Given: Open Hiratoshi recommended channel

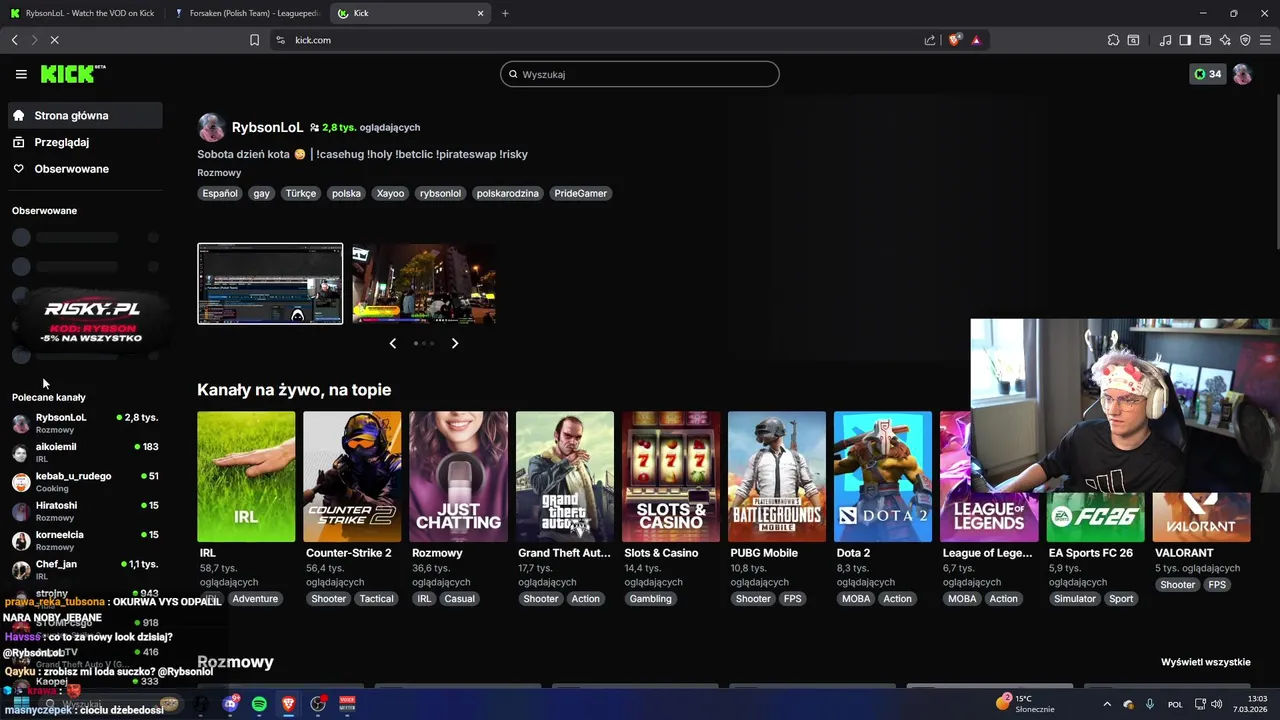Looking at the screenshot, I should 85,511.
